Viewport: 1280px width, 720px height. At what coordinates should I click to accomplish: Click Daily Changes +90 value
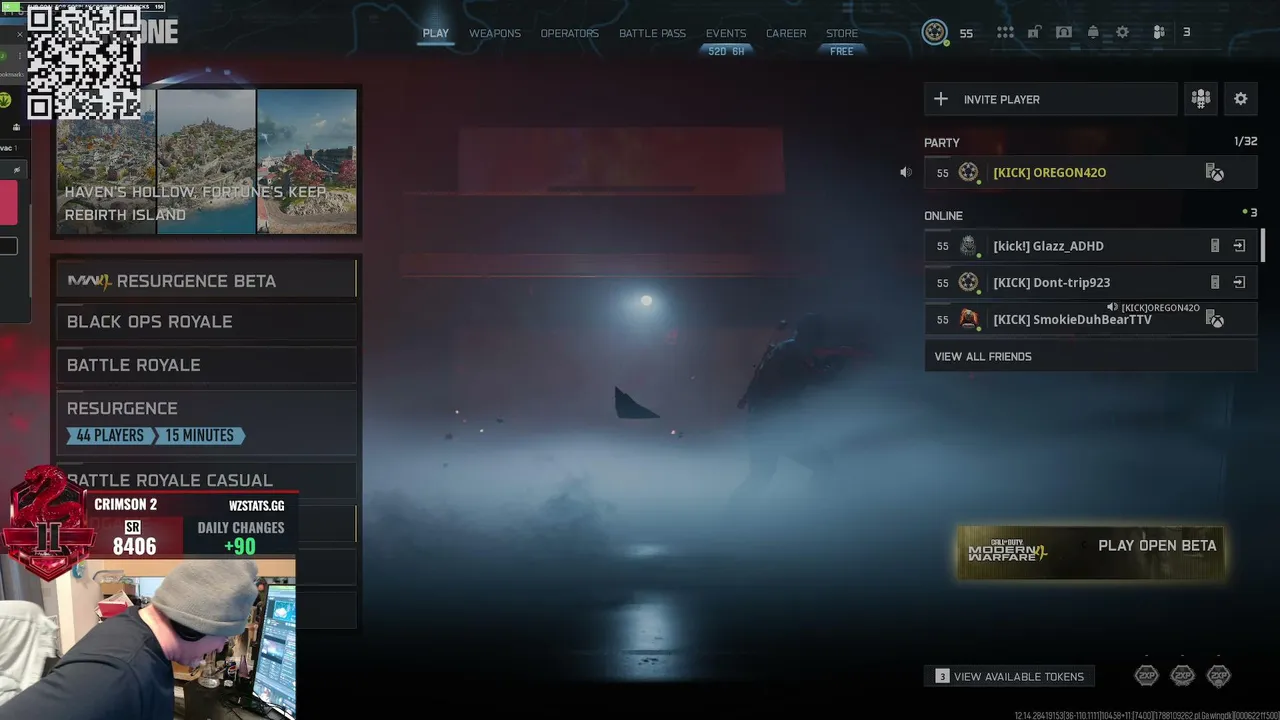tap(240, 546)
